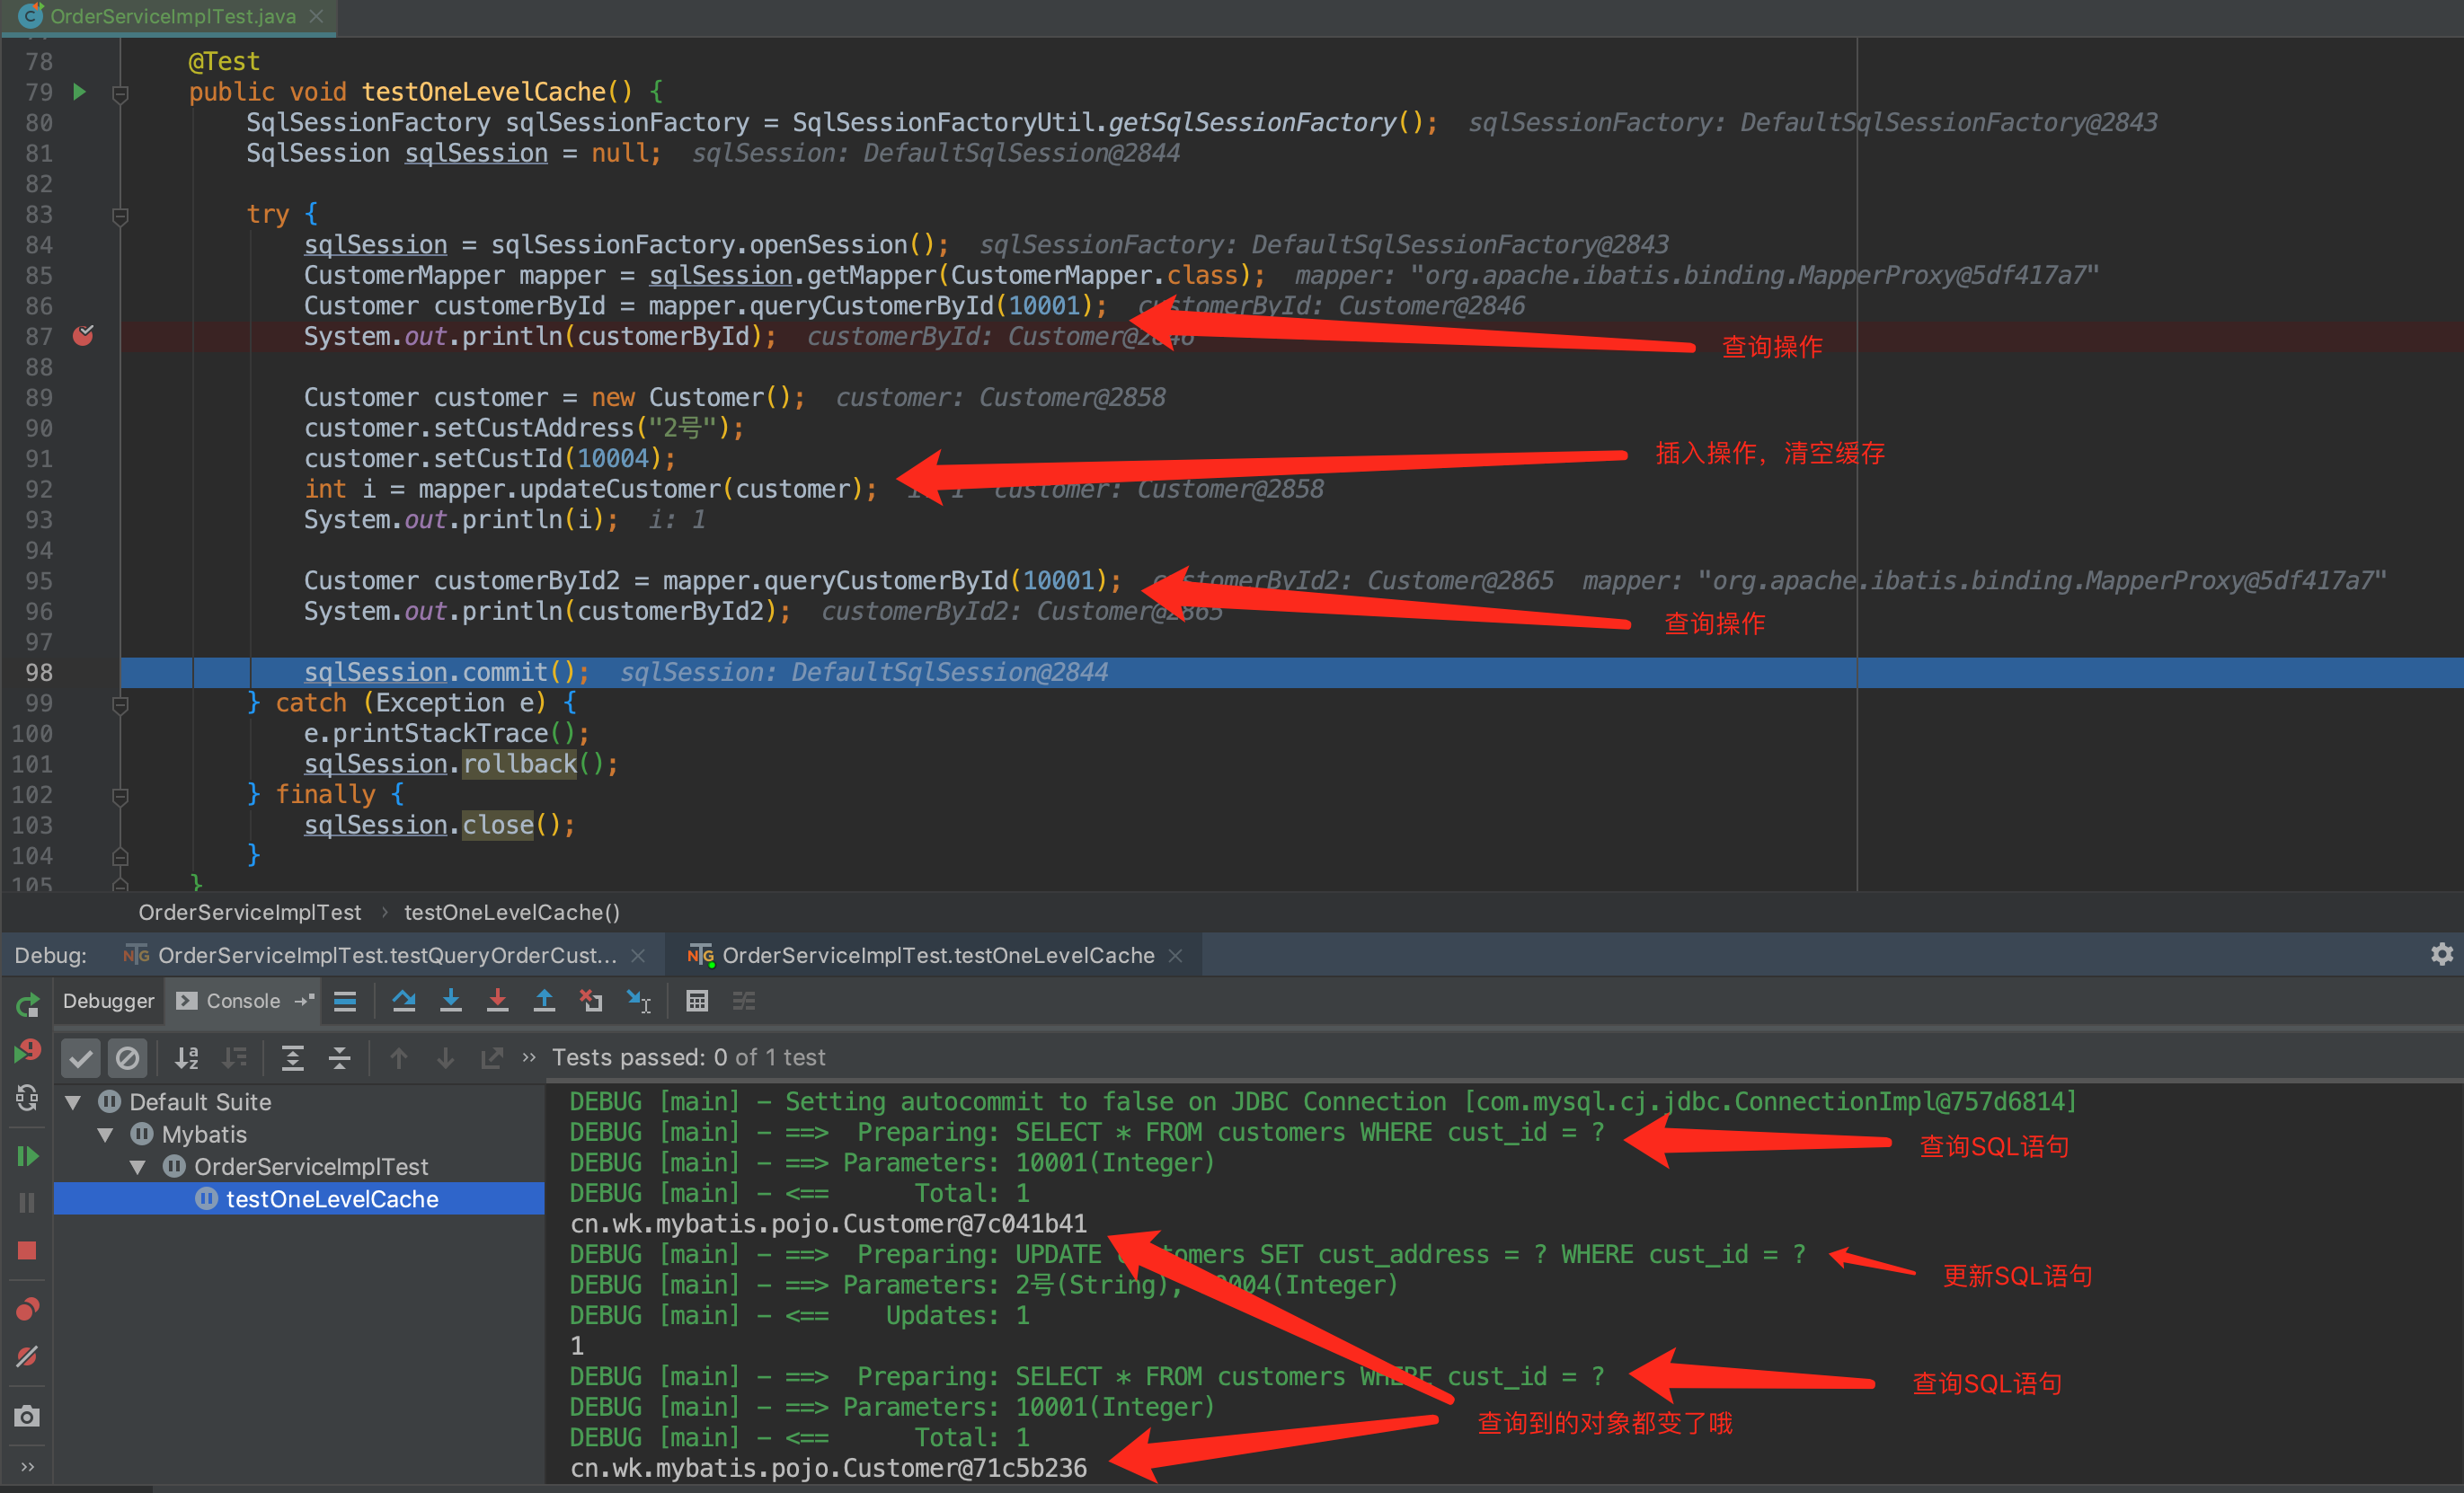Click testOneLevelCache() in the breadcrumb bar

(512, 912)
